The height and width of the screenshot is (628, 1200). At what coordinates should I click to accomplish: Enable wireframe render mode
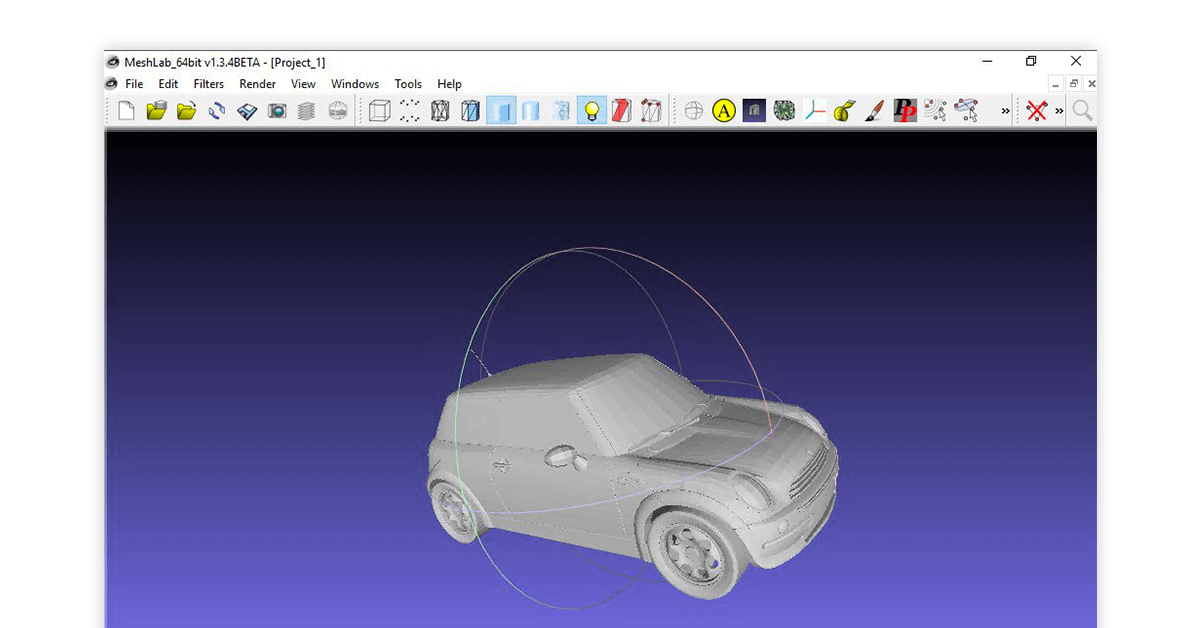coord(440,111)
